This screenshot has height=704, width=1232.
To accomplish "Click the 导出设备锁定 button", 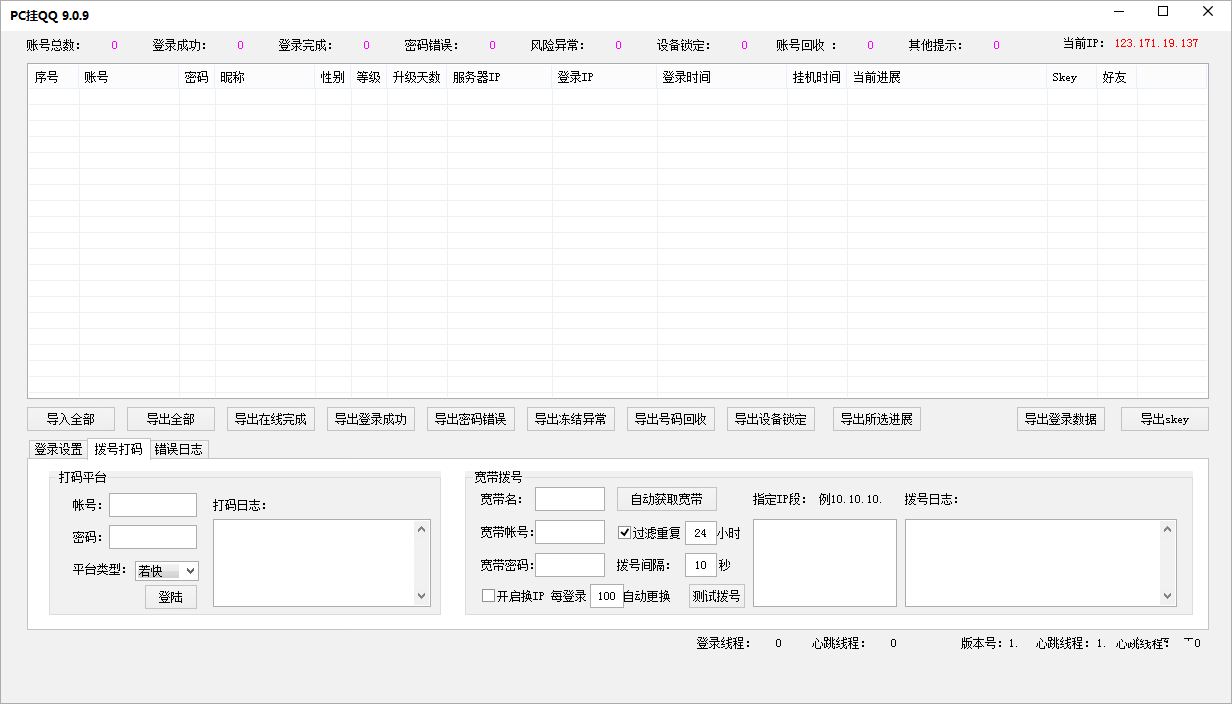I will click(x=771, y=419).
